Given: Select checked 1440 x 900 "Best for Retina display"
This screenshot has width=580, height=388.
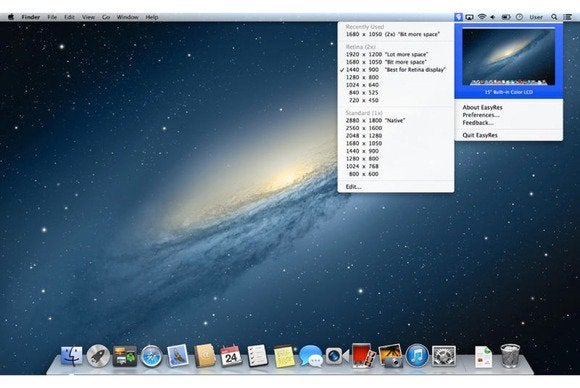Looking at the screenshot, I should tap(395, 70).
